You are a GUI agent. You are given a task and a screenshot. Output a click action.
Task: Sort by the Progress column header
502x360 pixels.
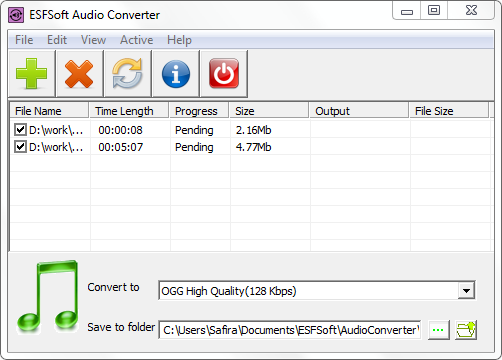click(199, 111)
